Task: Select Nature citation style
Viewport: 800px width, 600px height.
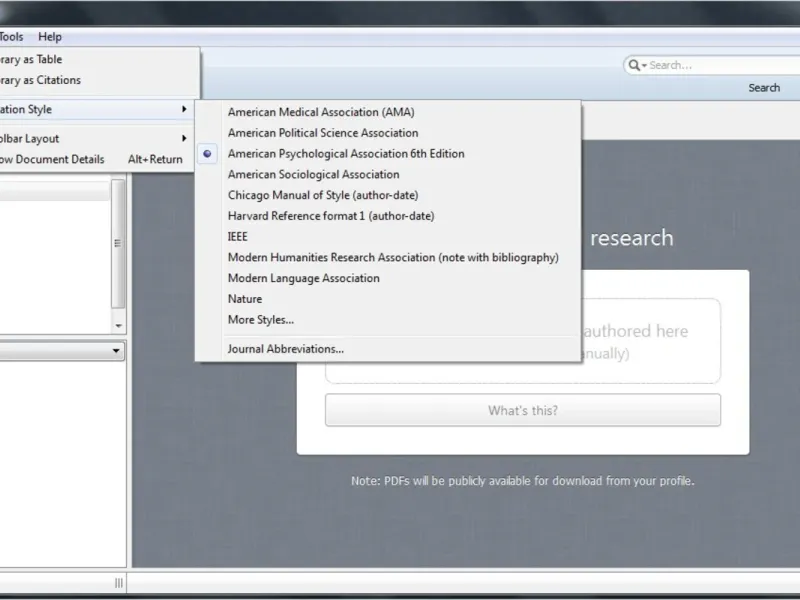Action: pos(388,299)
